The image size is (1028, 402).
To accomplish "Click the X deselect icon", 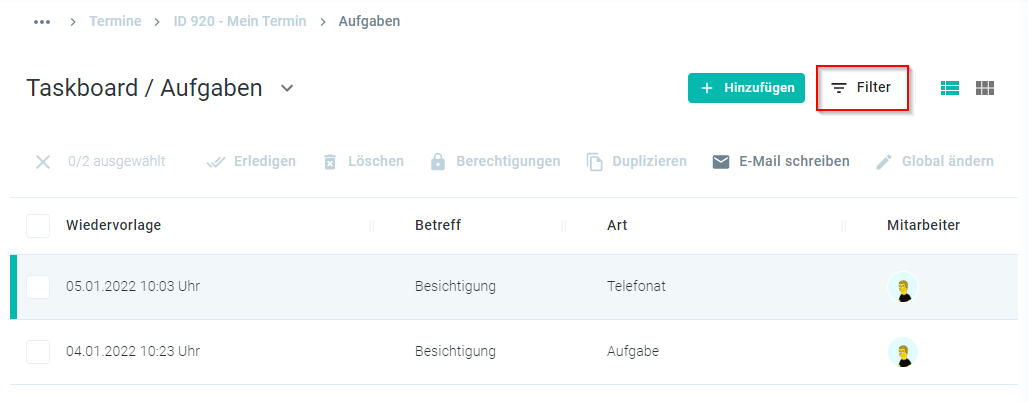I will (x=43, y=162).
